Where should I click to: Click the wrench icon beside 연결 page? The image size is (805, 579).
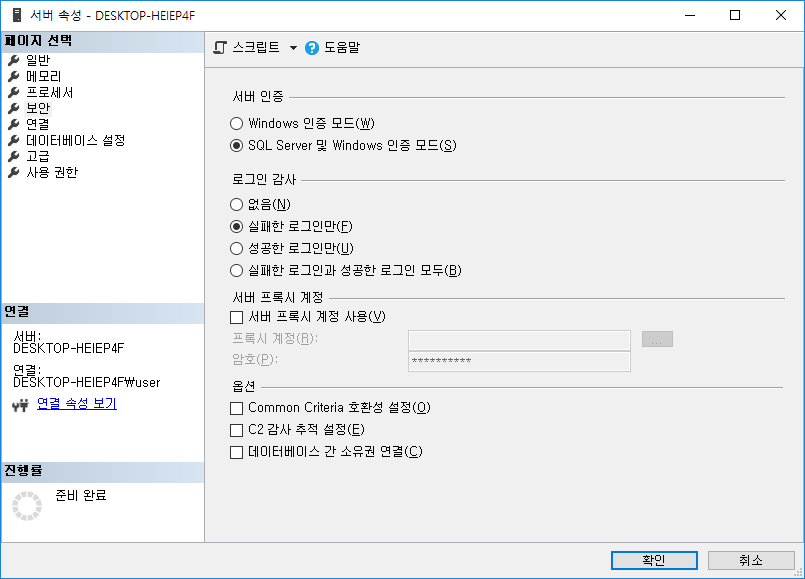pos(13,124)
